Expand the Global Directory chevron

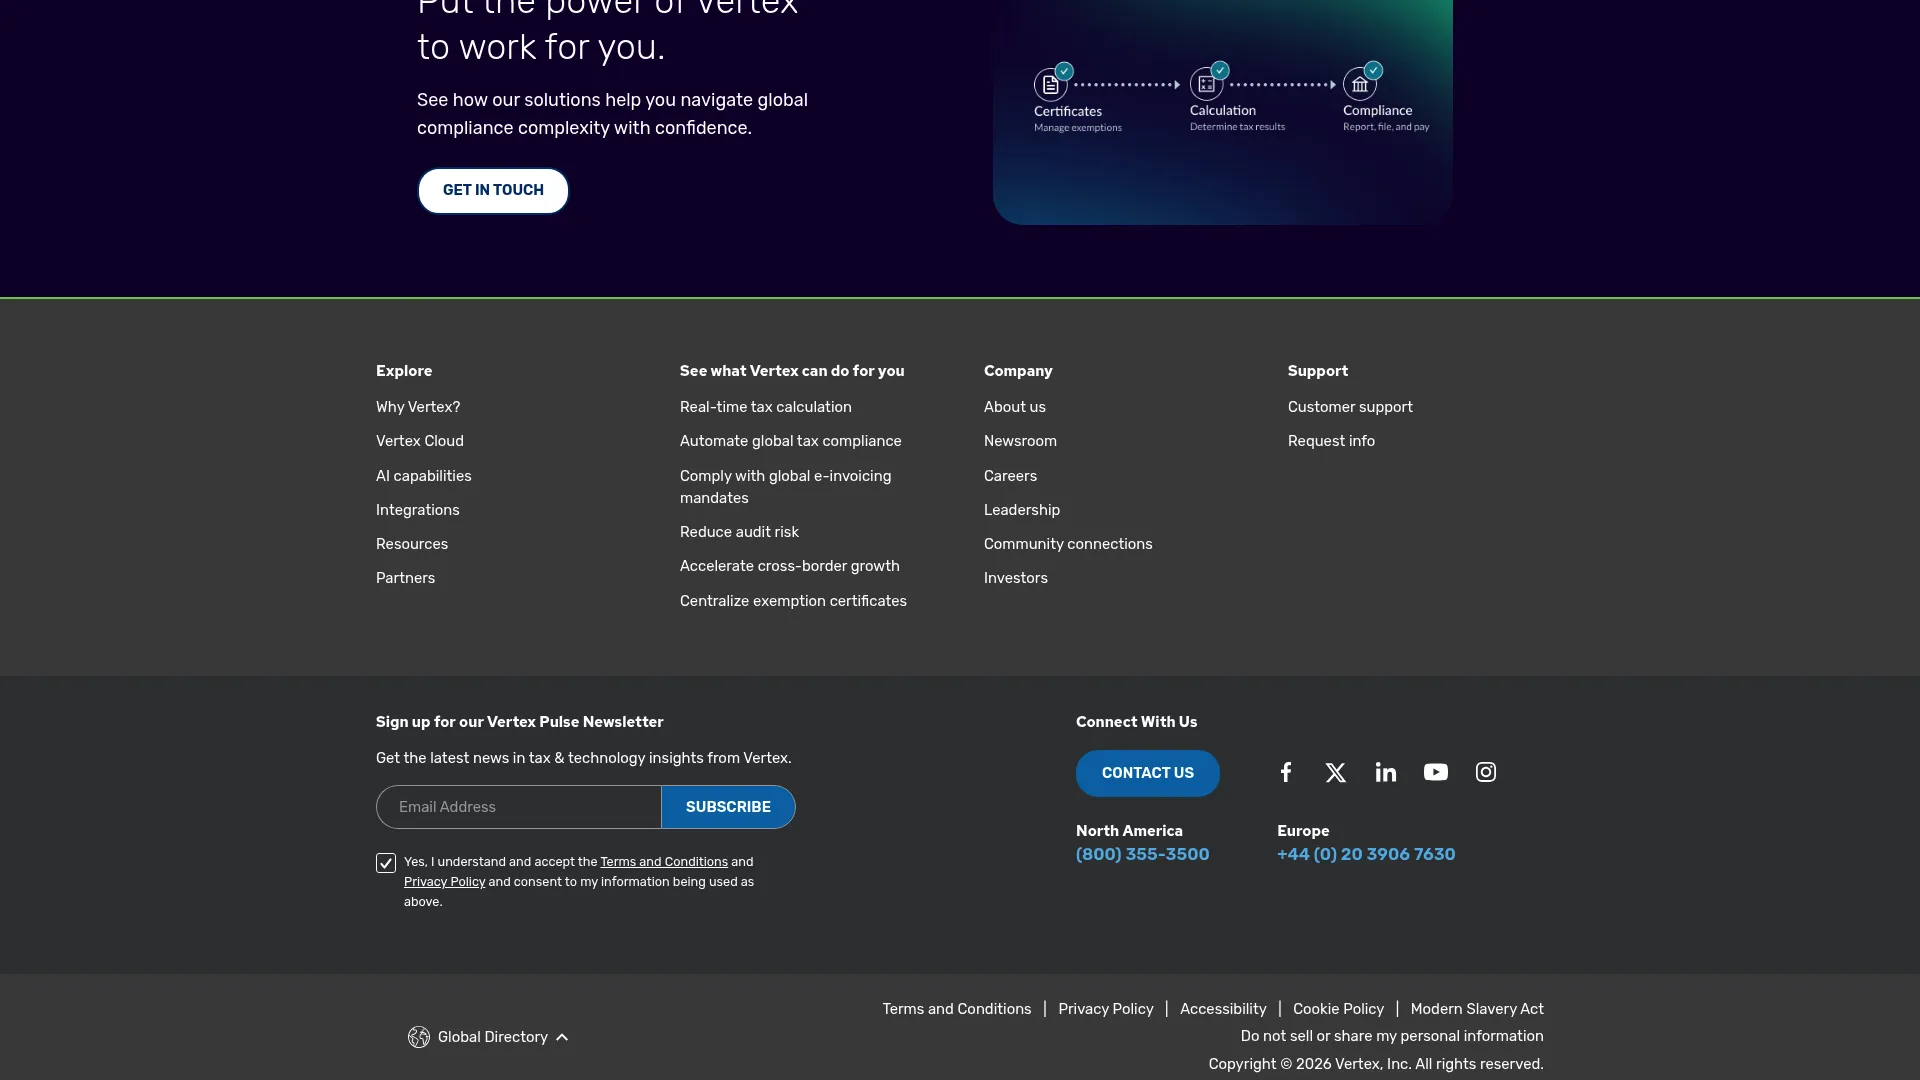(x=562, y=1037)
